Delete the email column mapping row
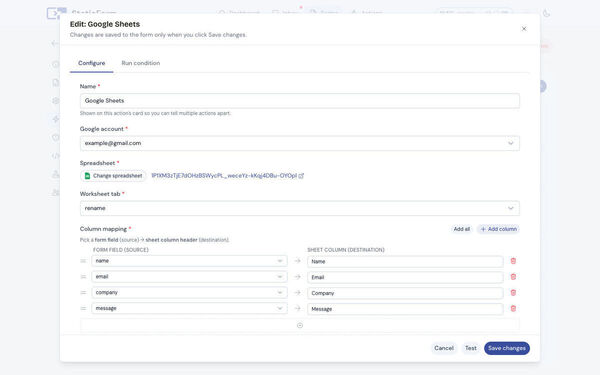Screen dimensions: 600x375 click(x=513, y=277)
